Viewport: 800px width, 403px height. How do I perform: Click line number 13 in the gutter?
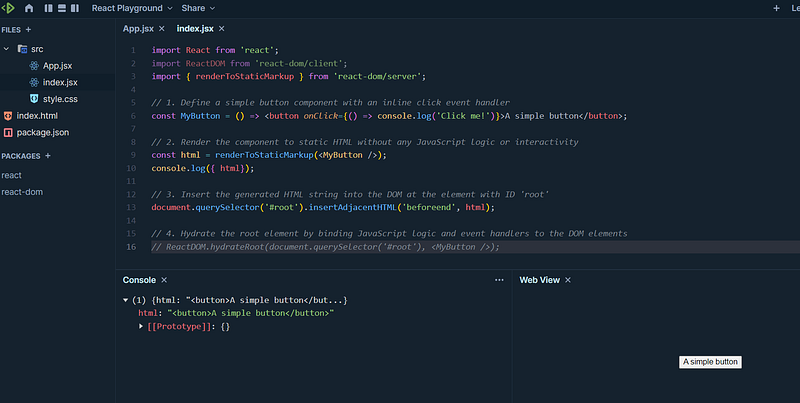click(131, 207)
